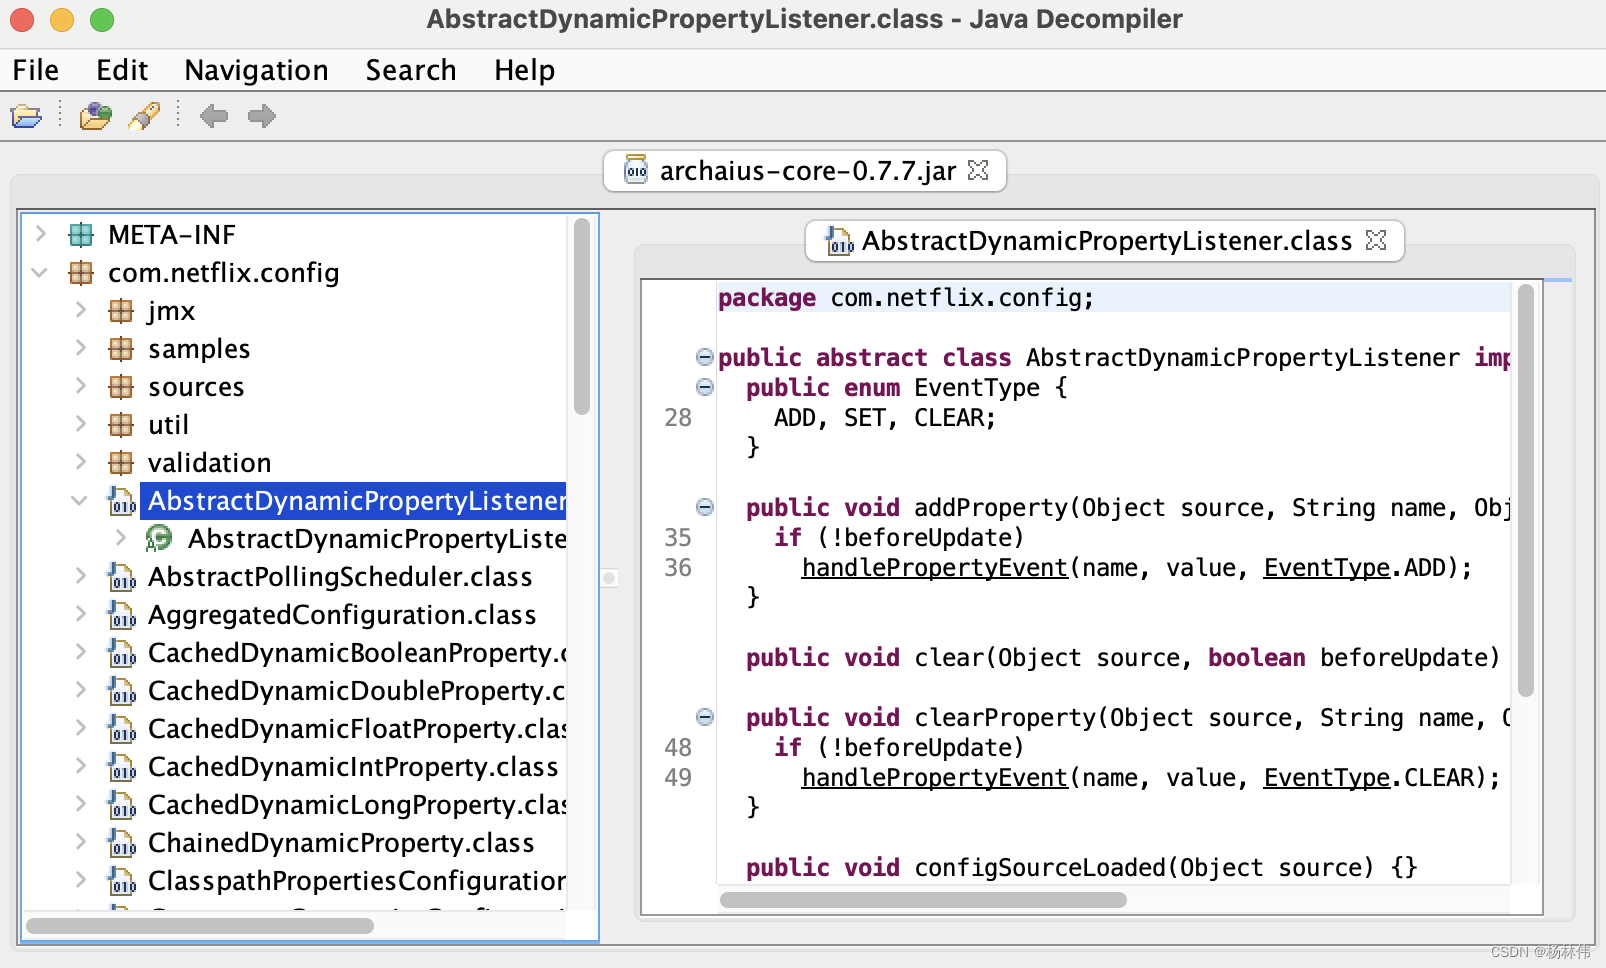Click the handlePropertyEvent hyperlink in the code
This screenshot has width=1606, height=968.
(933, 567)
